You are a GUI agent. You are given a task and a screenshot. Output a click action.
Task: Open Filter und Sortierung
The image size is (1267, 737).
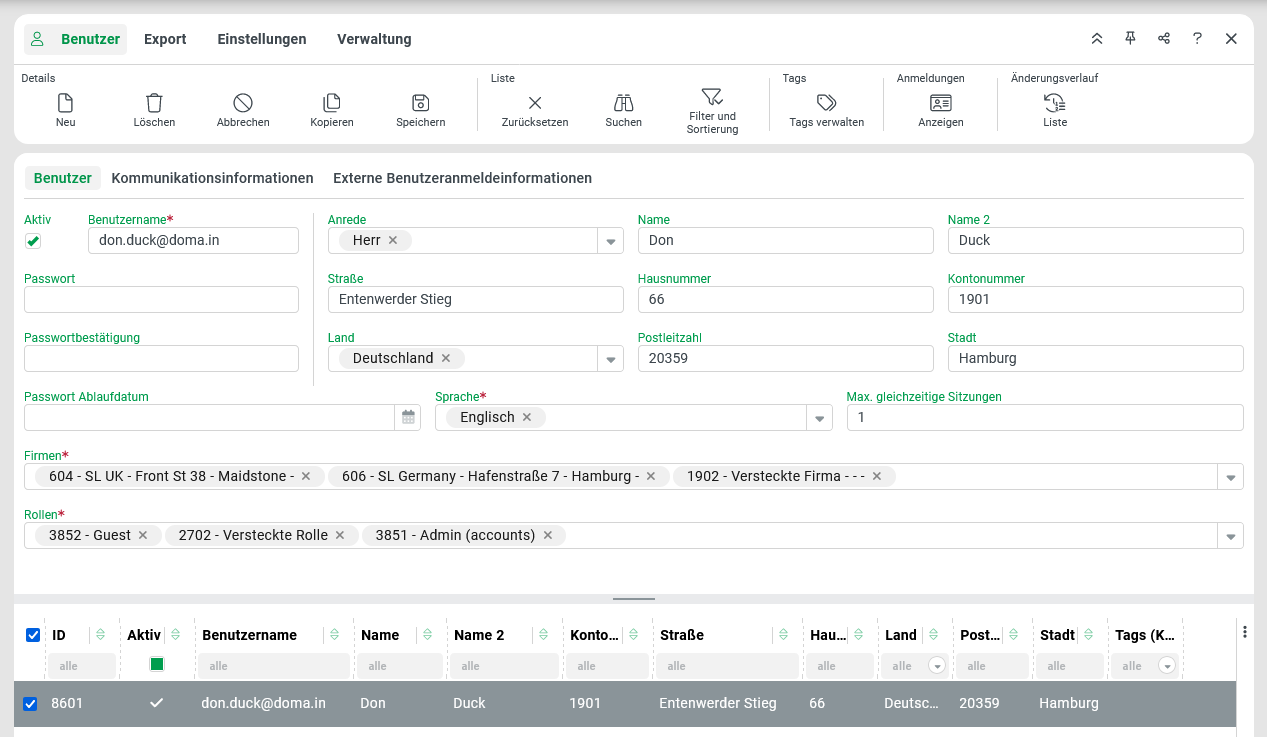(x=712, y=97)
